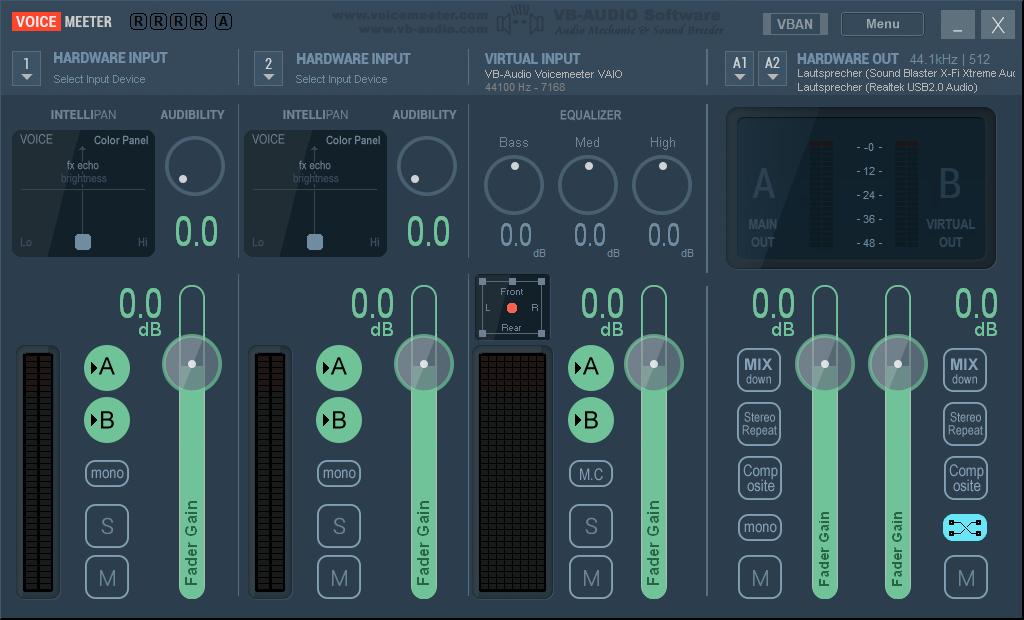Solo Hardware Input 1
The width and height of the screenshot is (1024, 620).
(107, 526)
